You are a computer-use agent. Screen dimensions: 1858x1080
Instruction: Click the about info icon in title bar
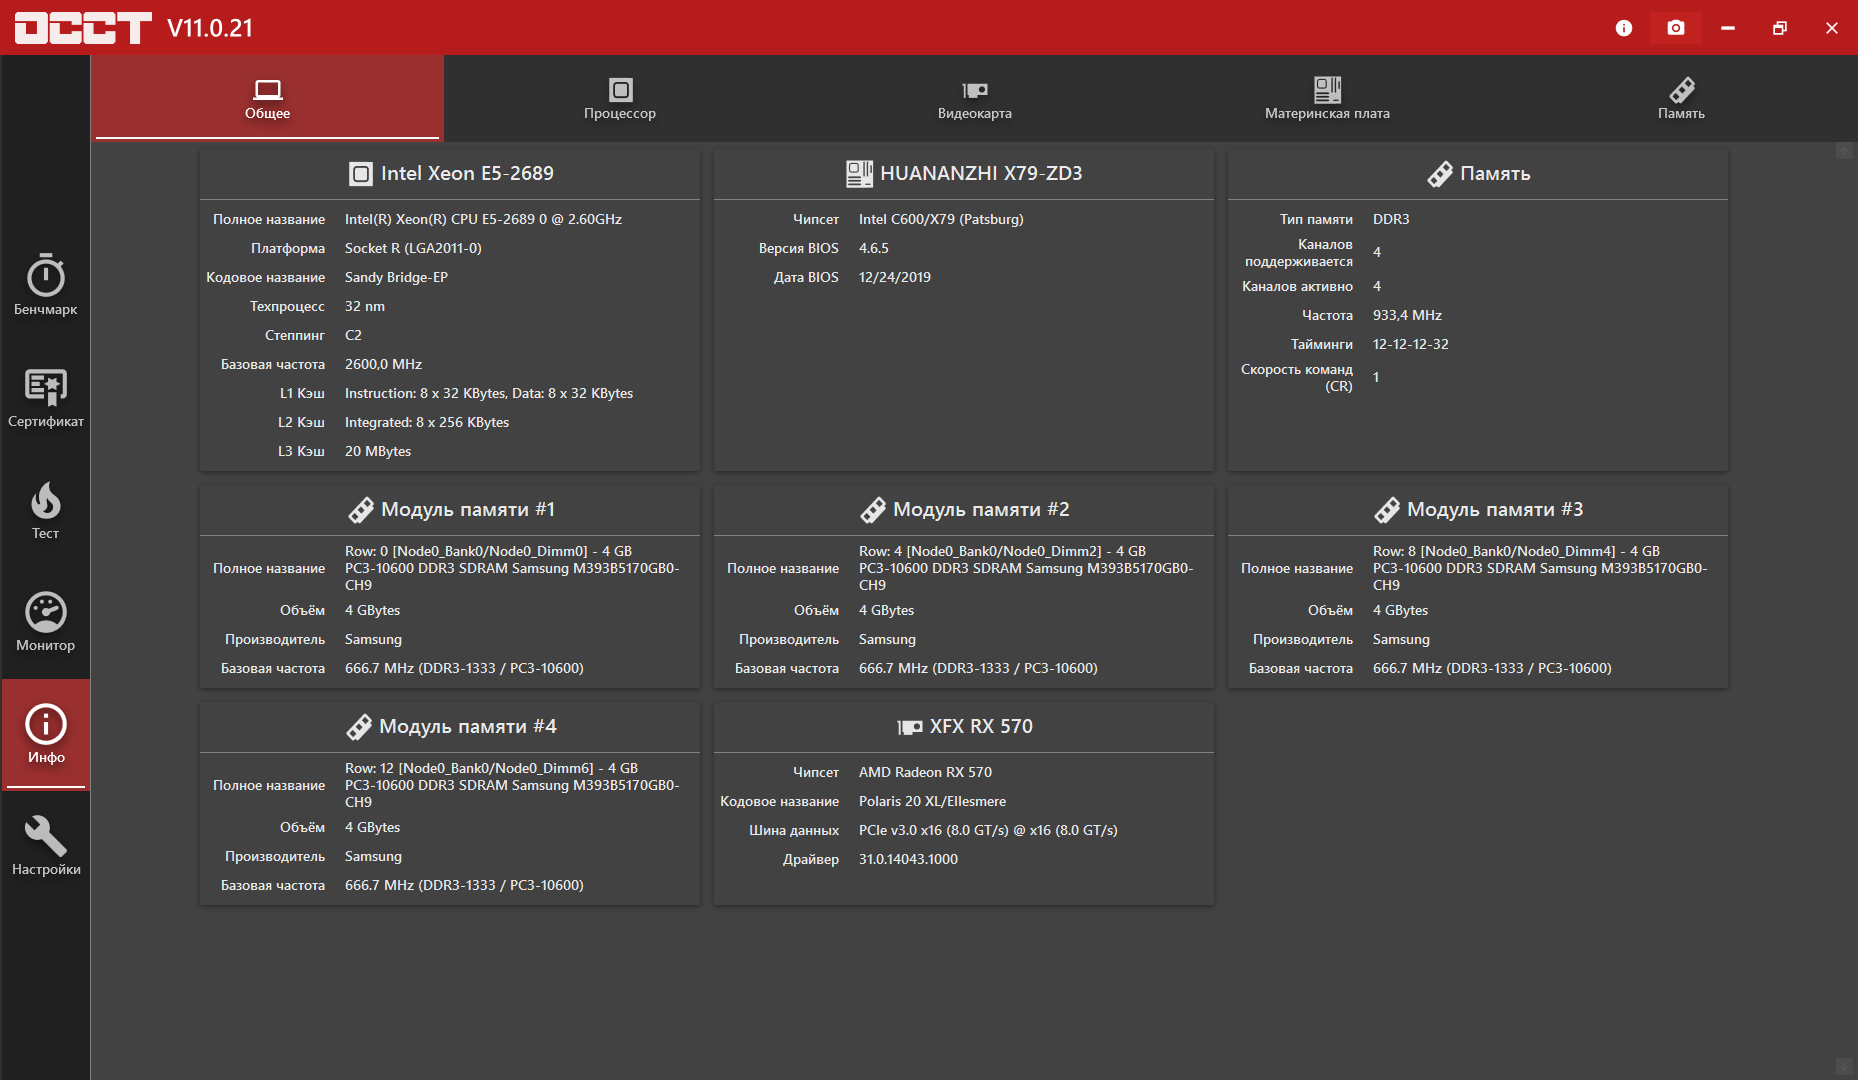tap(1624, 28)
